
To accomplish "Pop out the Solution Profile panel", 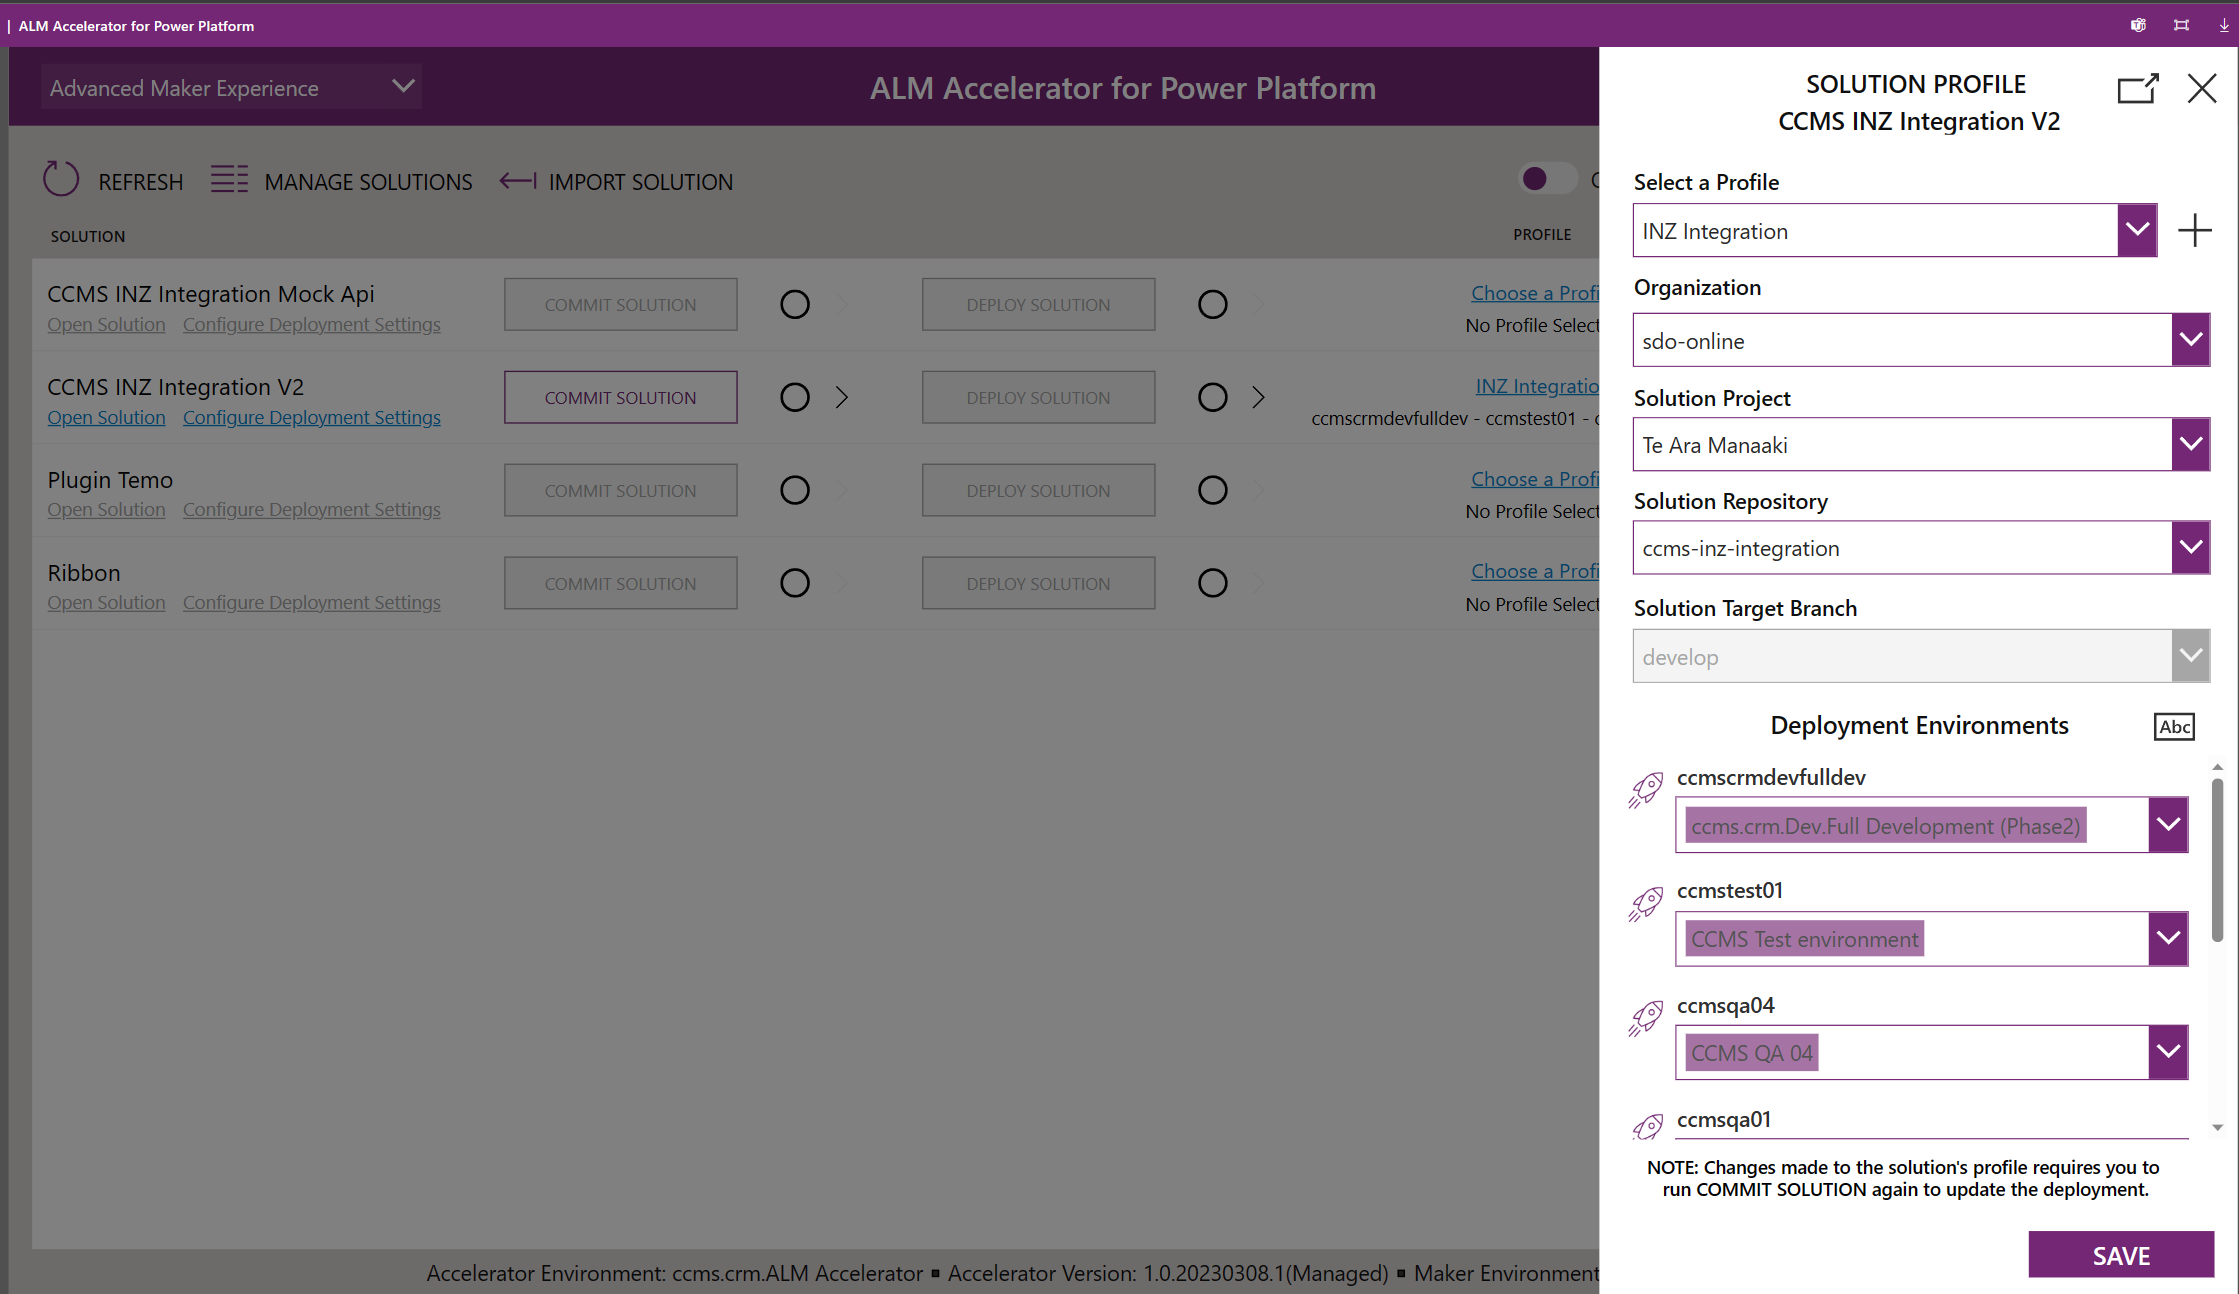I will coord(2137,88).
